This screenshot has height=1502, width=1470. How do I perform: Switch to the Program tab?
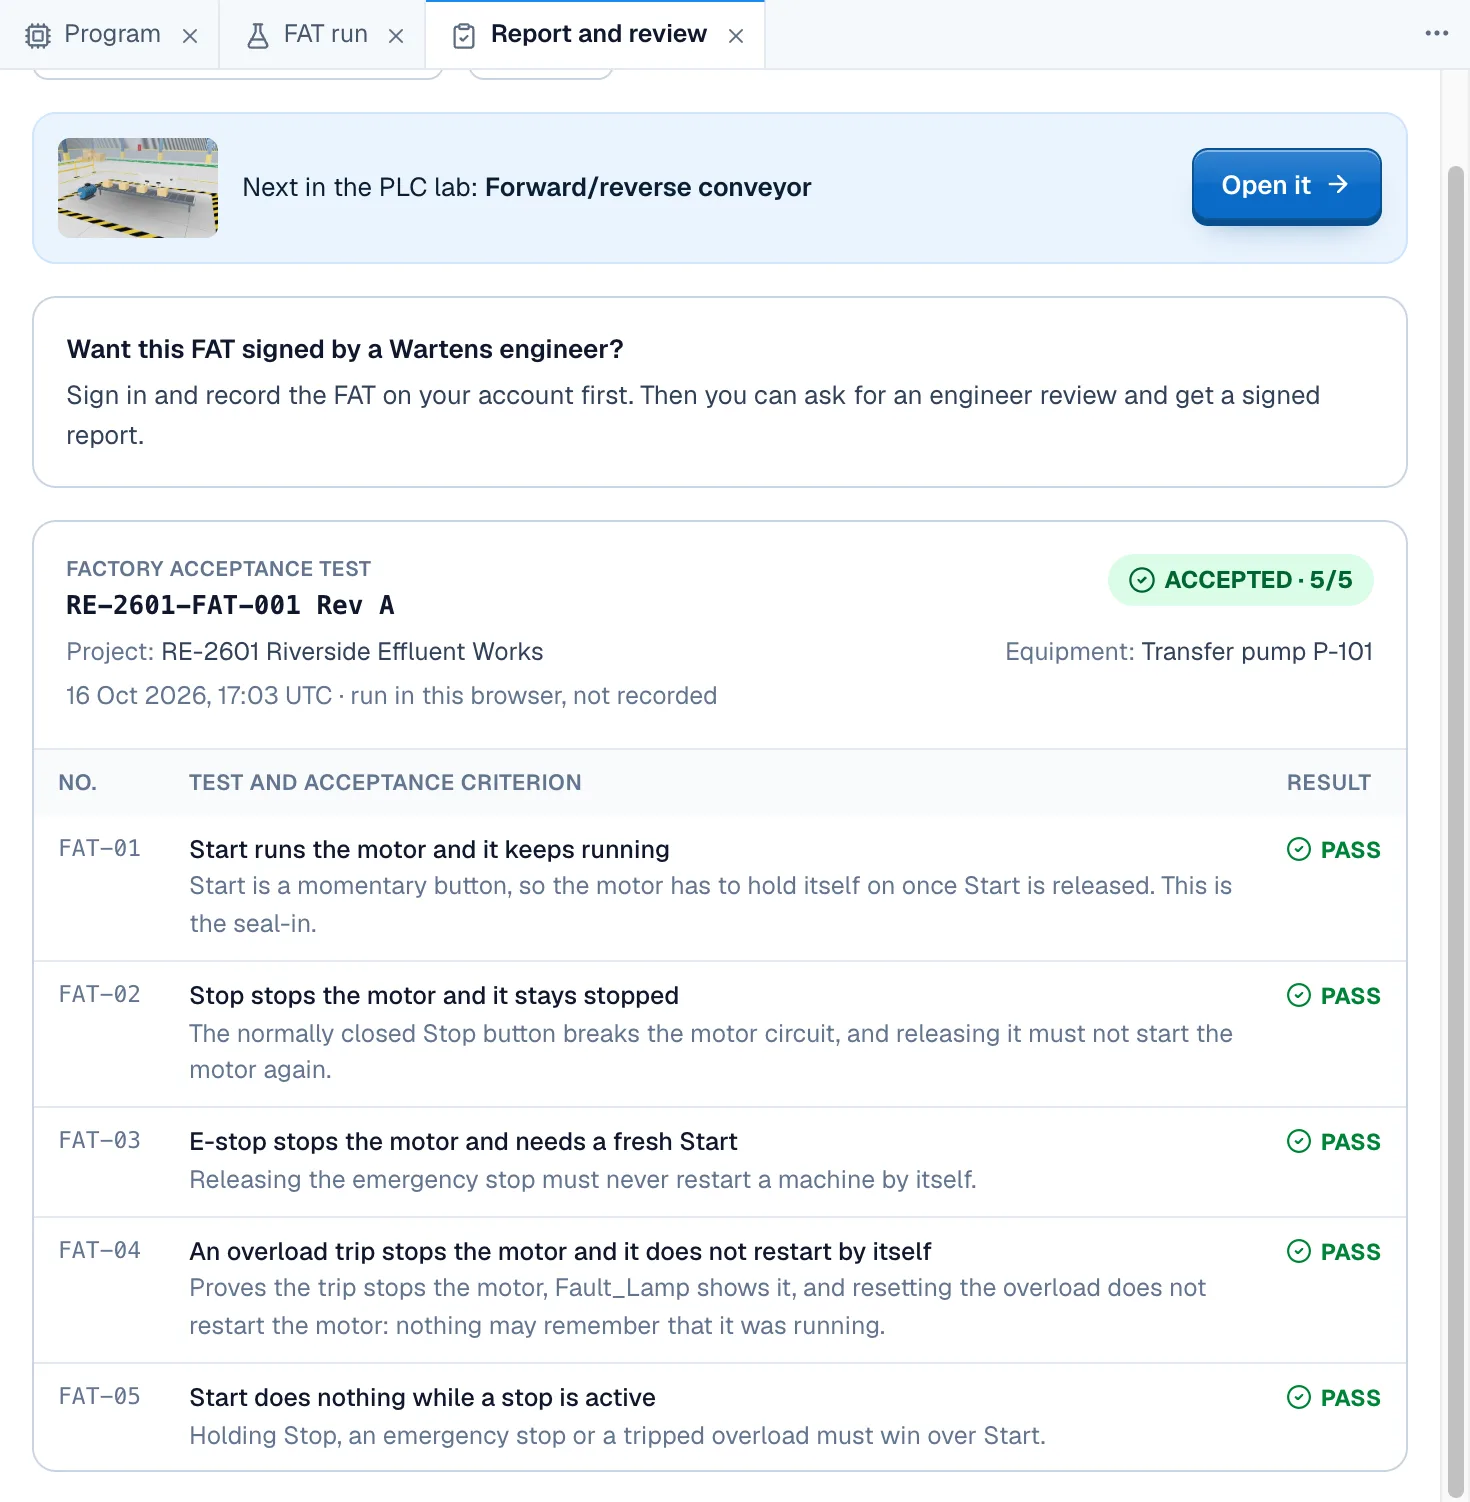[110, 35]
